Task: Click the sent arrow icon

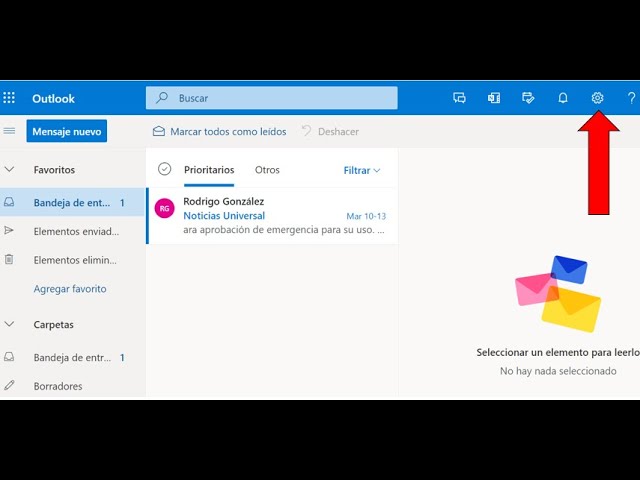Action: point(9,231)
